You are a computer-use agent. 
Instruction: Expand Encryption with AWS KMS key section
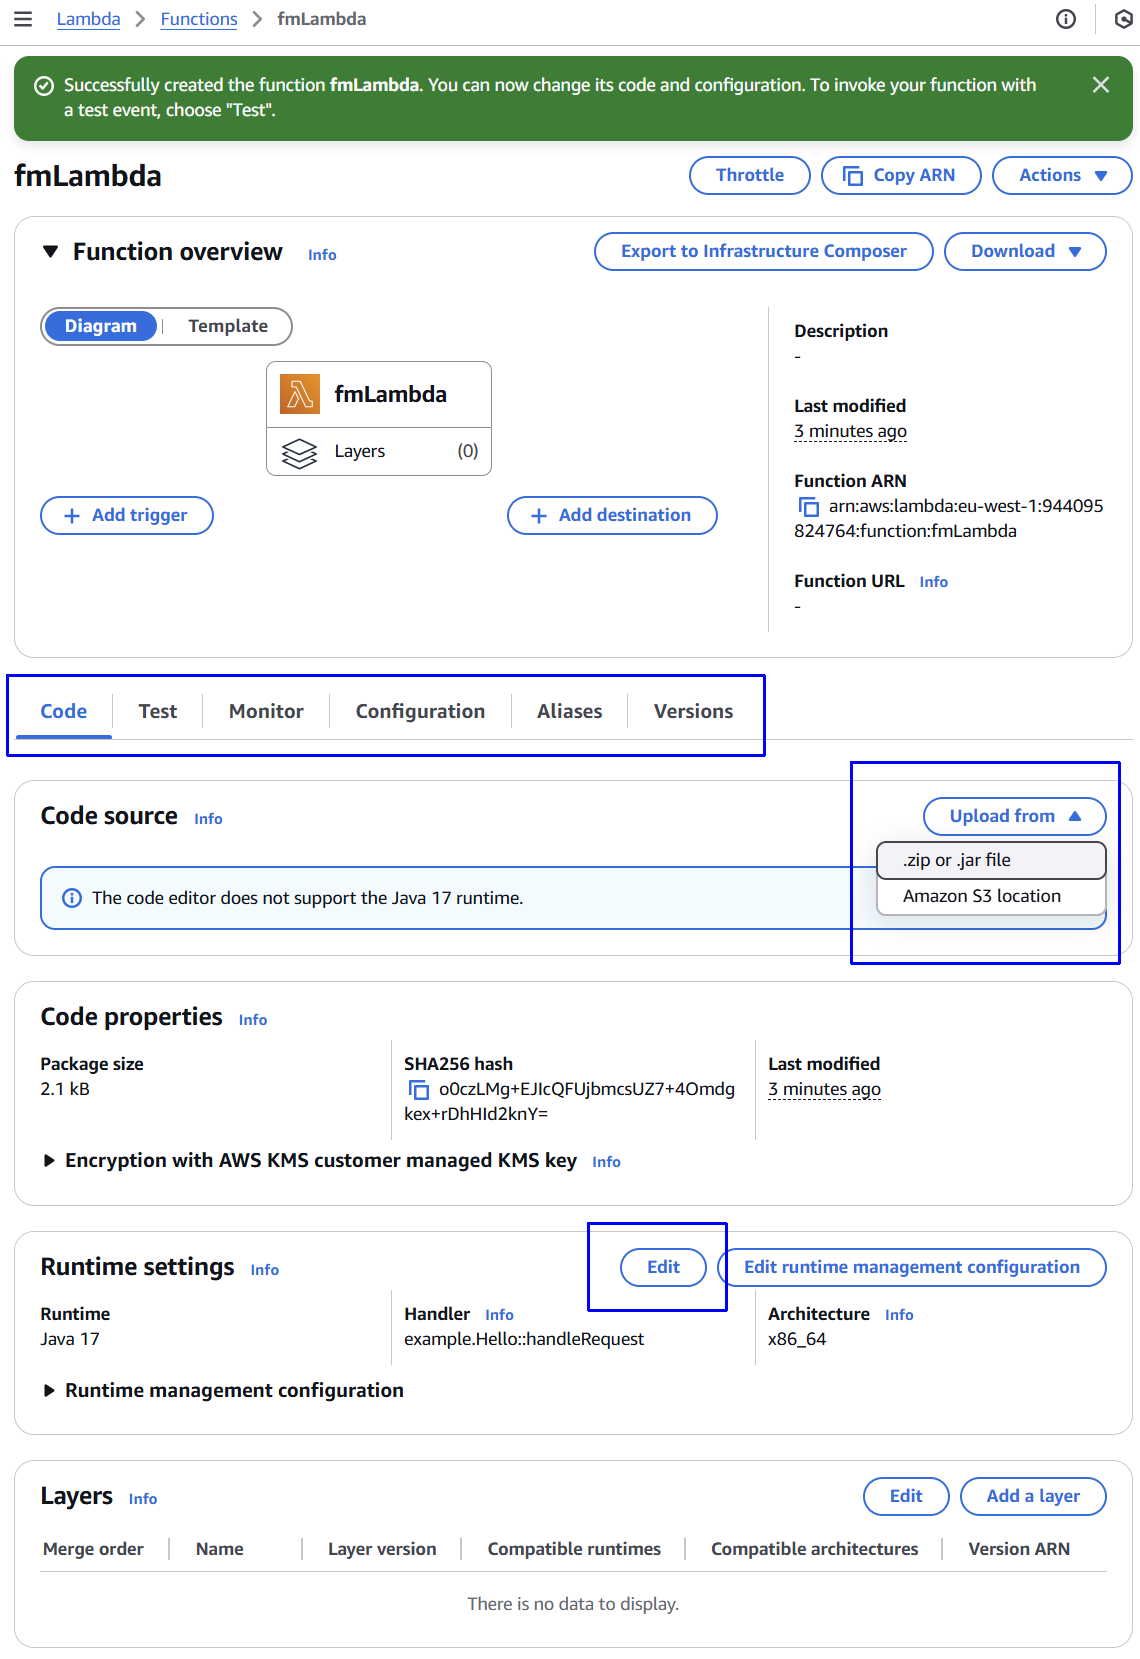49,1161
